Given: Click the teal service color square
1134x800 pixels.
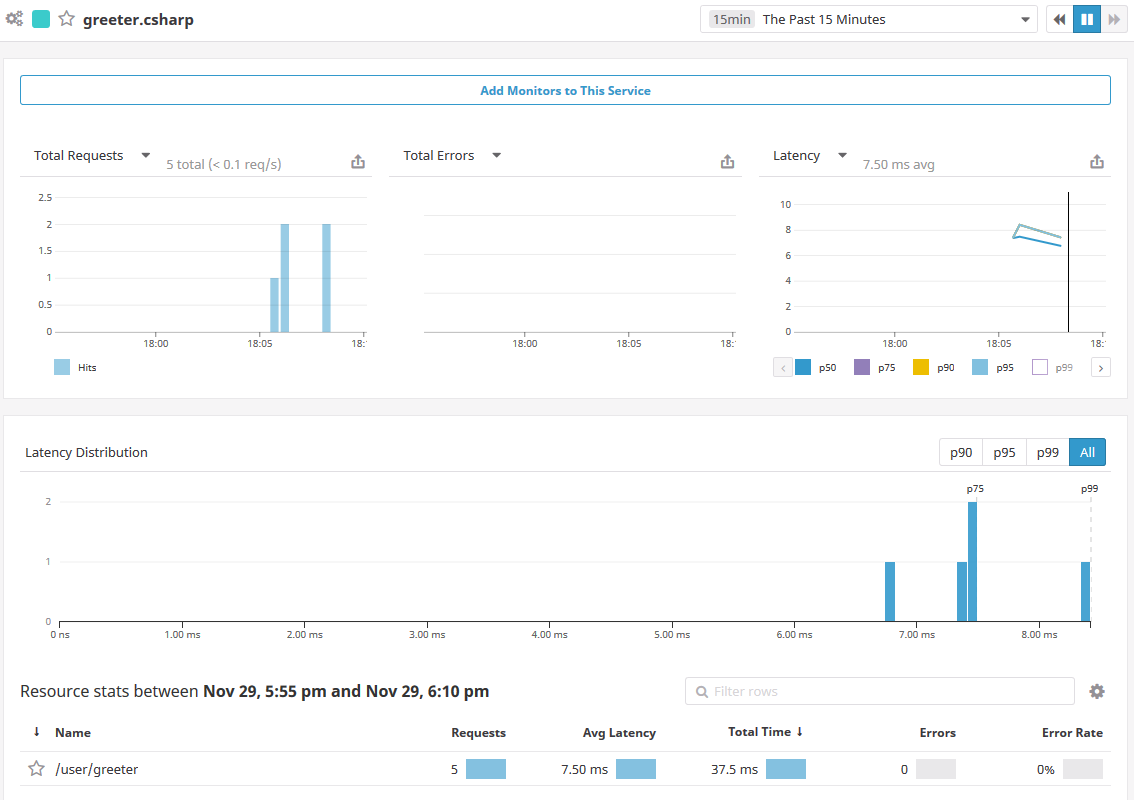Looking at the screenshot, I should [41, 19].
